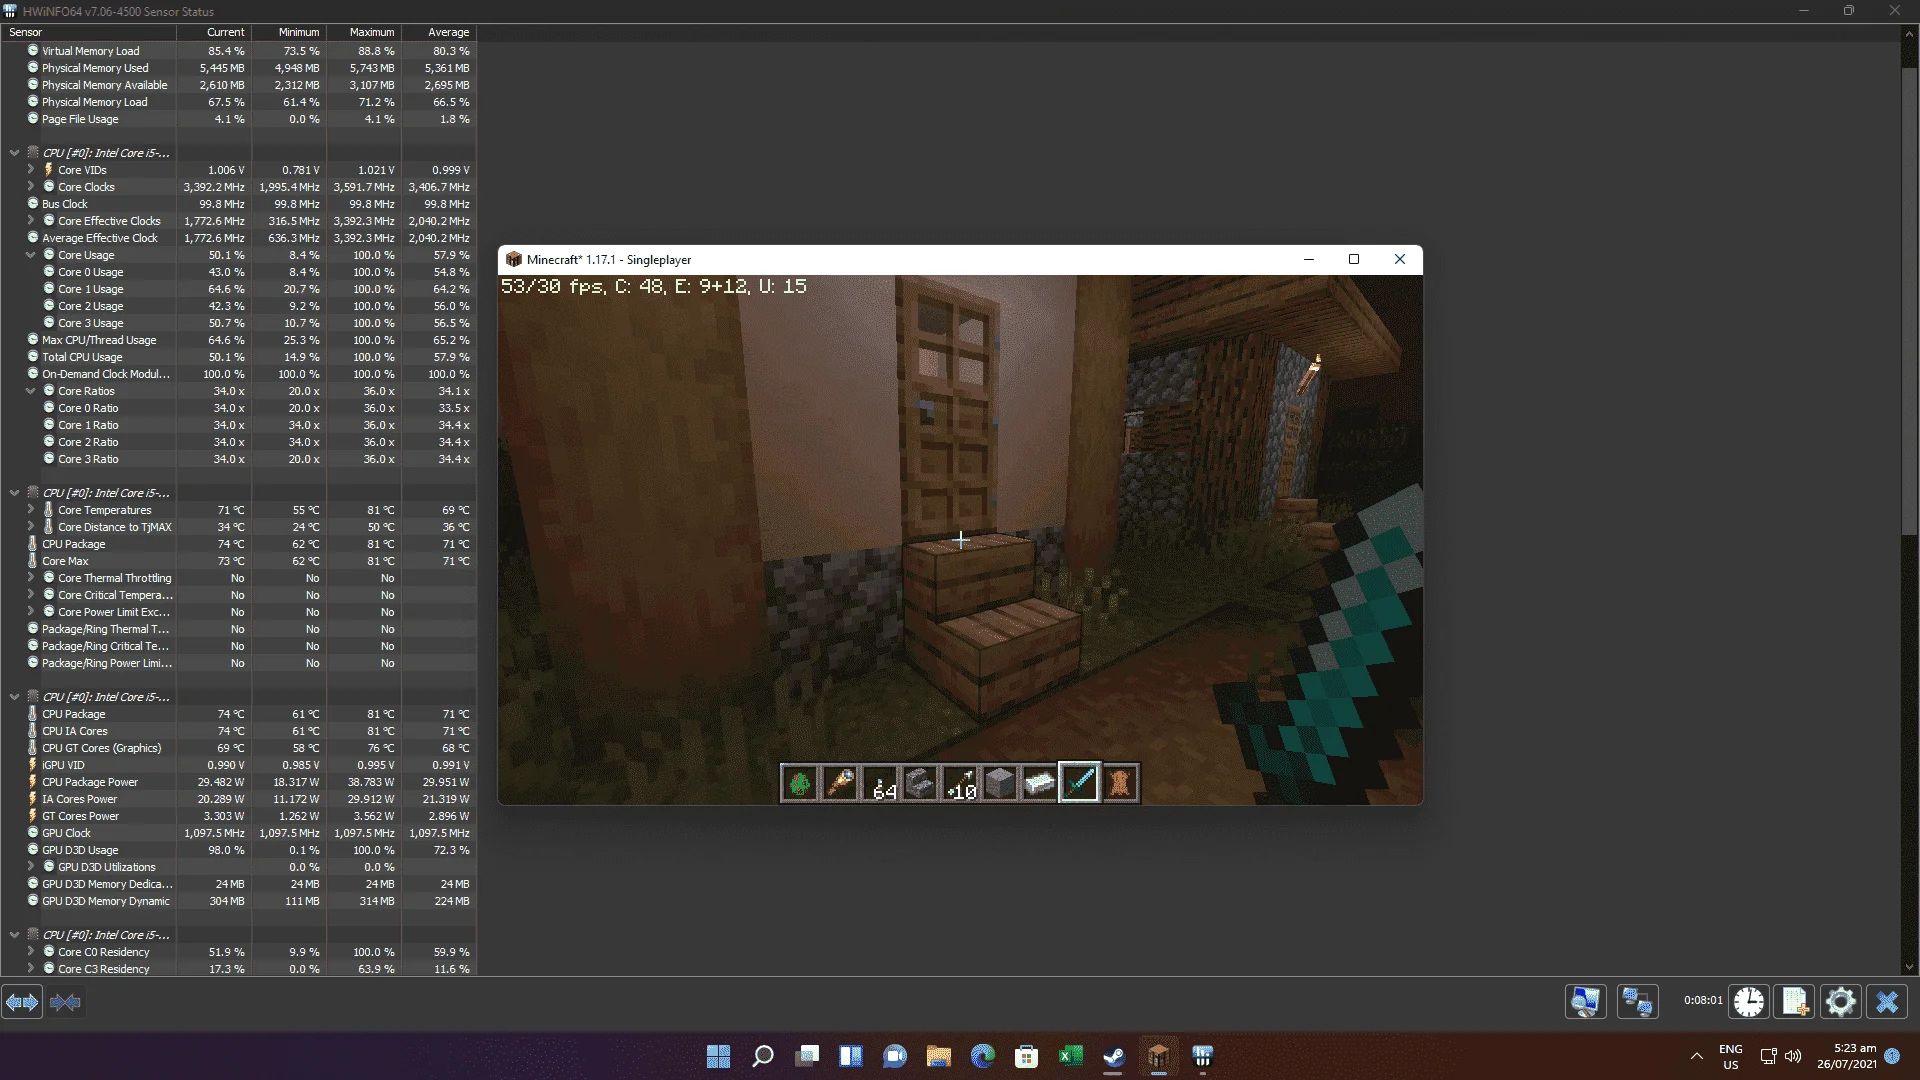Open taskbar Search magnifier
The height and width of the screenshot is (1080, 1920).
762,1056
